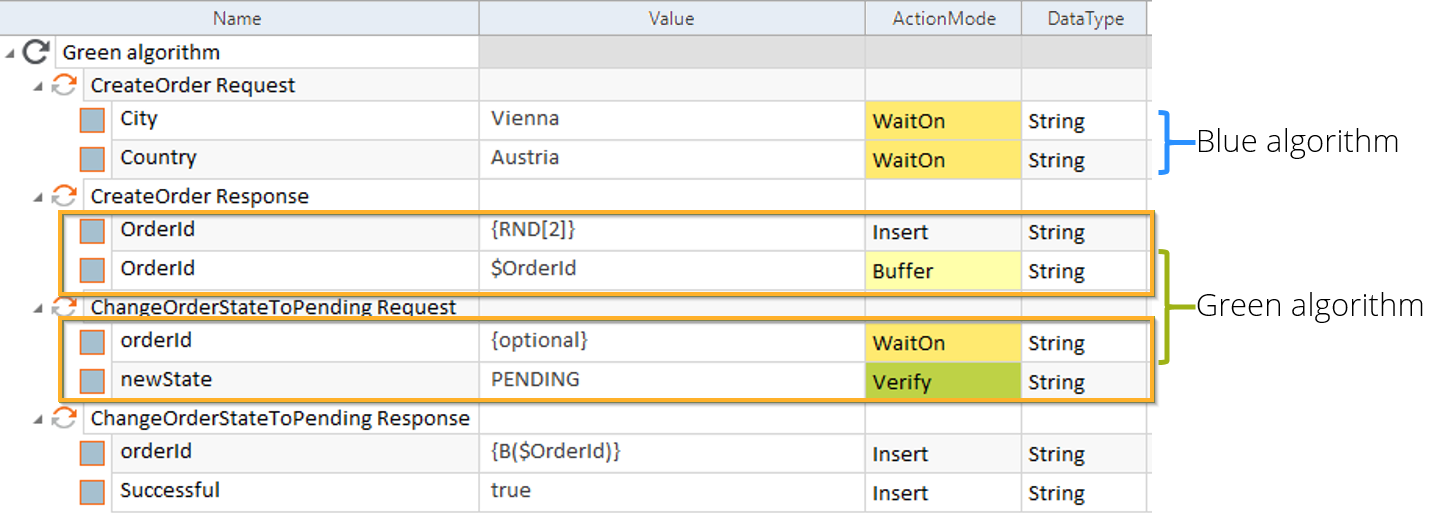Click the Value column header
1448x519 pixels.
click(x=671, y=18)
